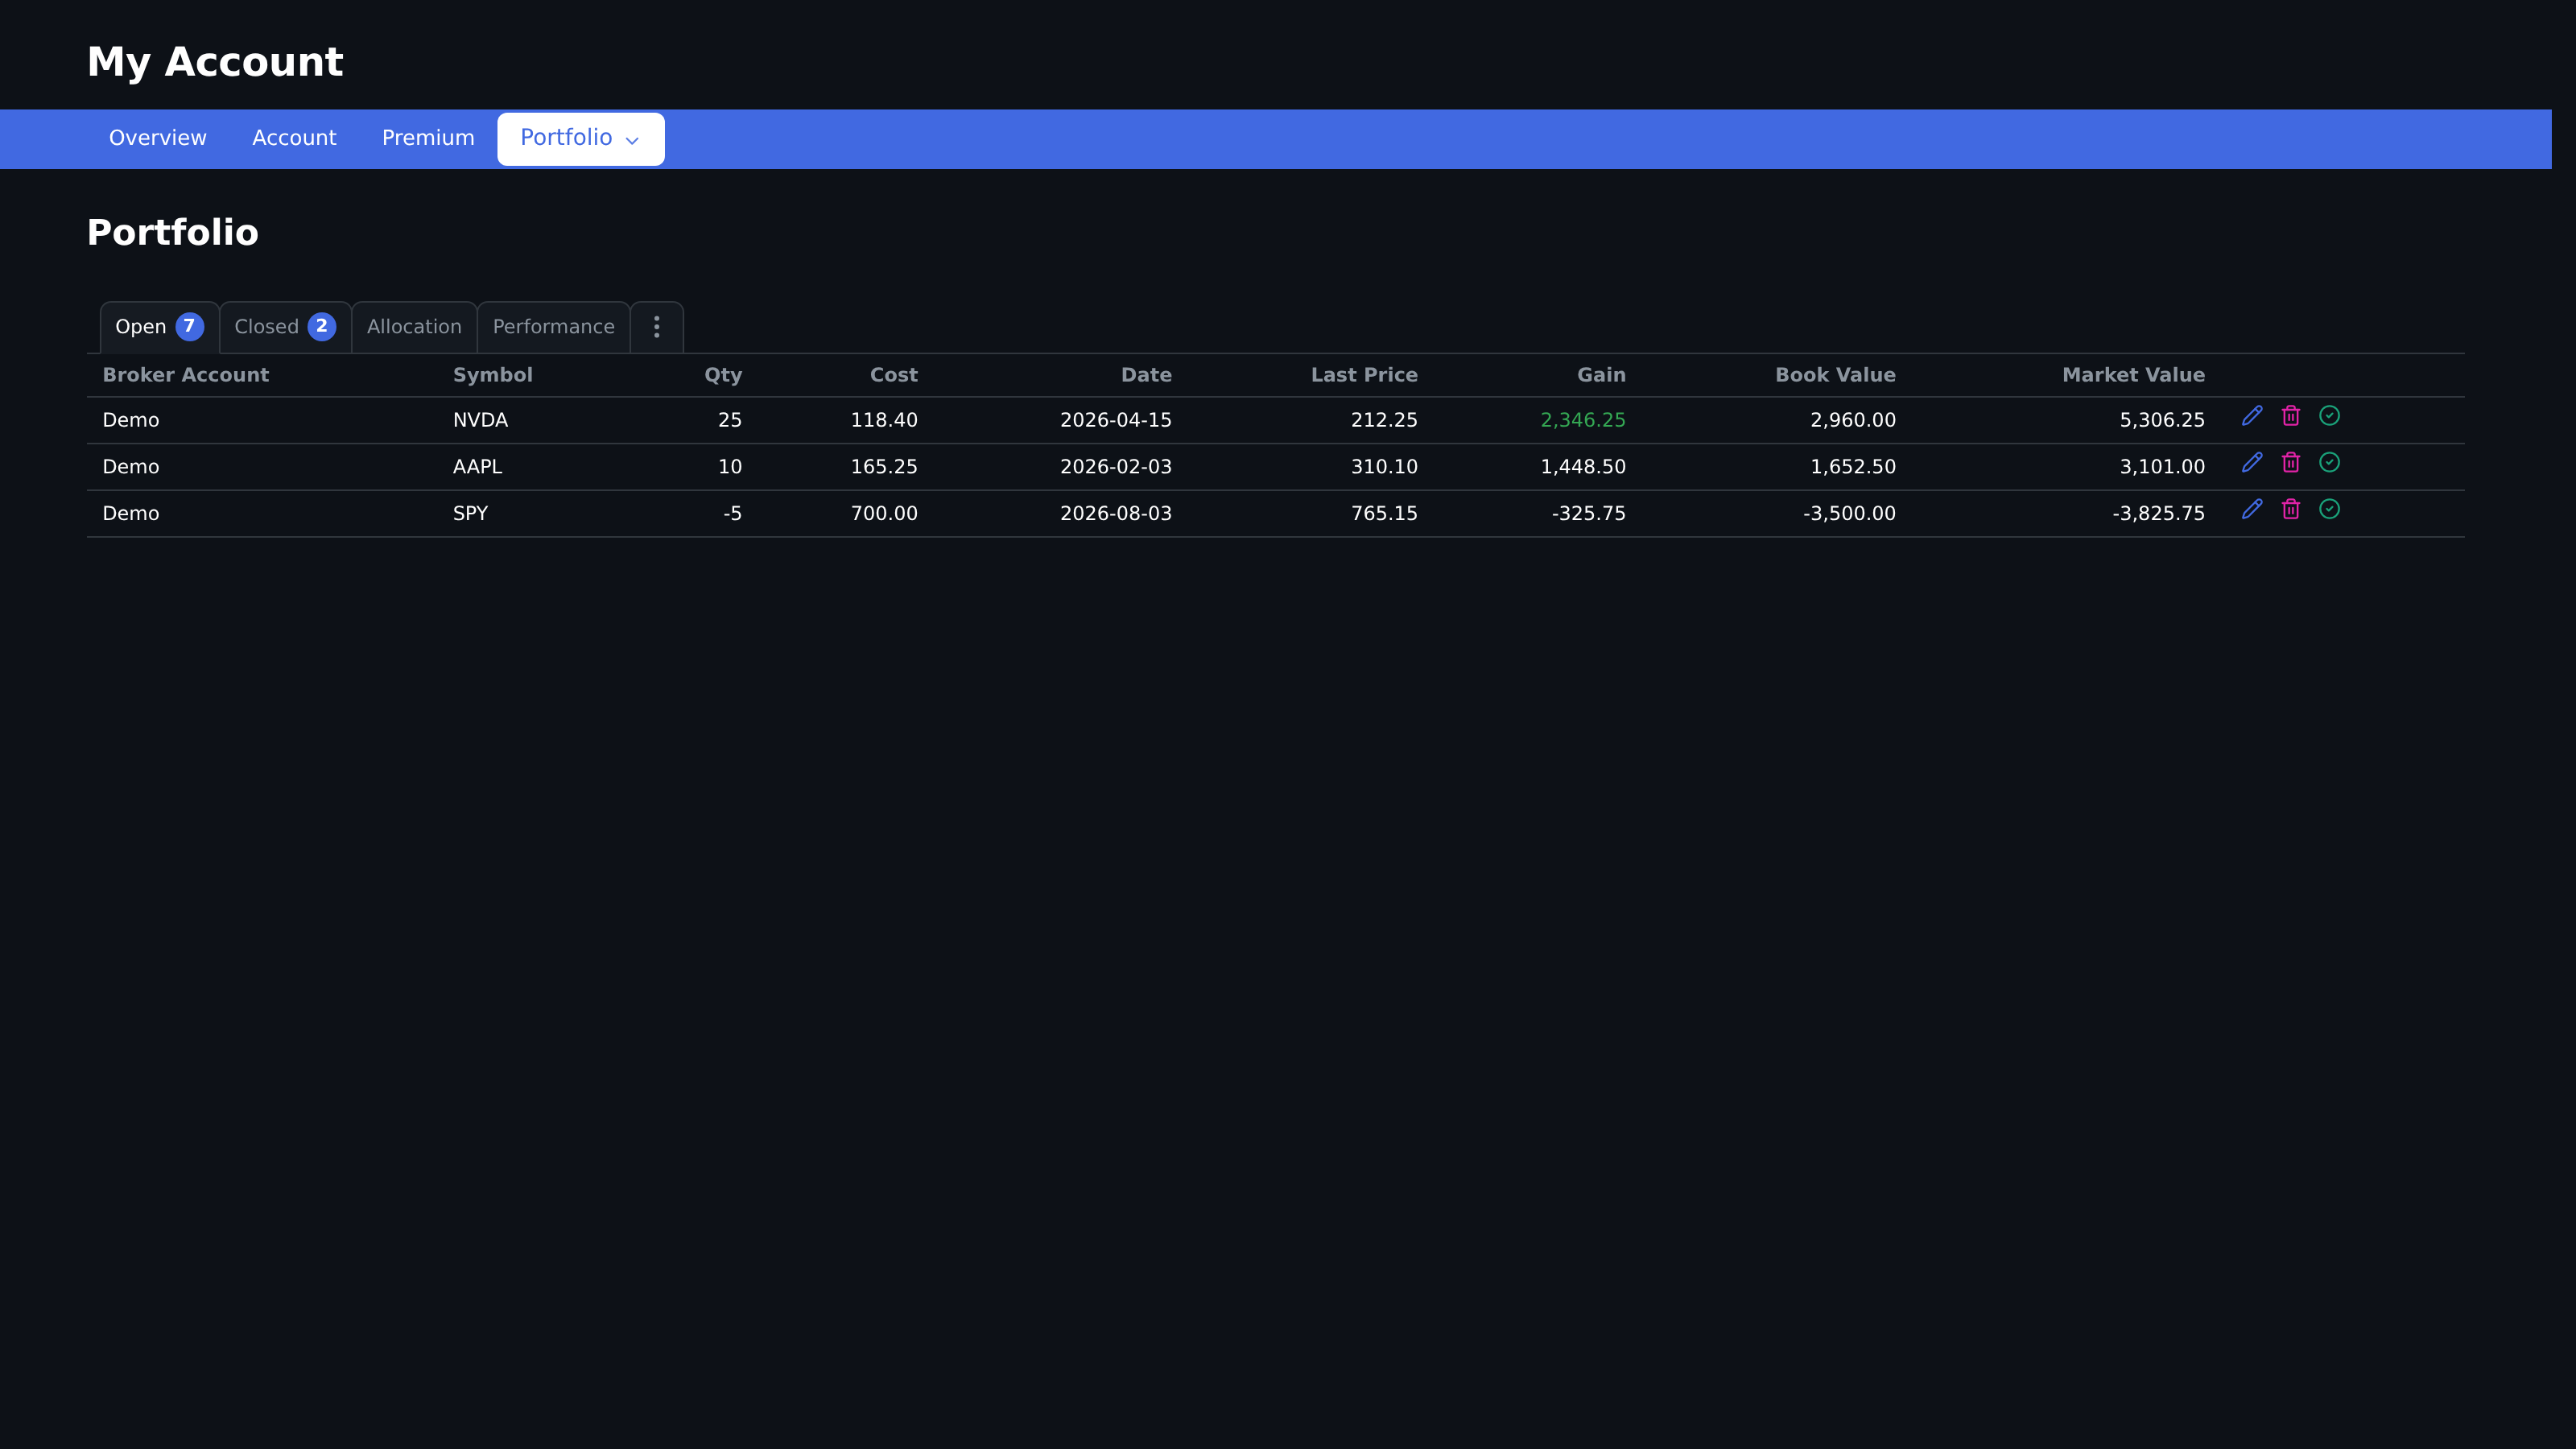This screenshot has height=1449, width=2576.
Task: Click the Date column header
Action: coord(1146,375)
